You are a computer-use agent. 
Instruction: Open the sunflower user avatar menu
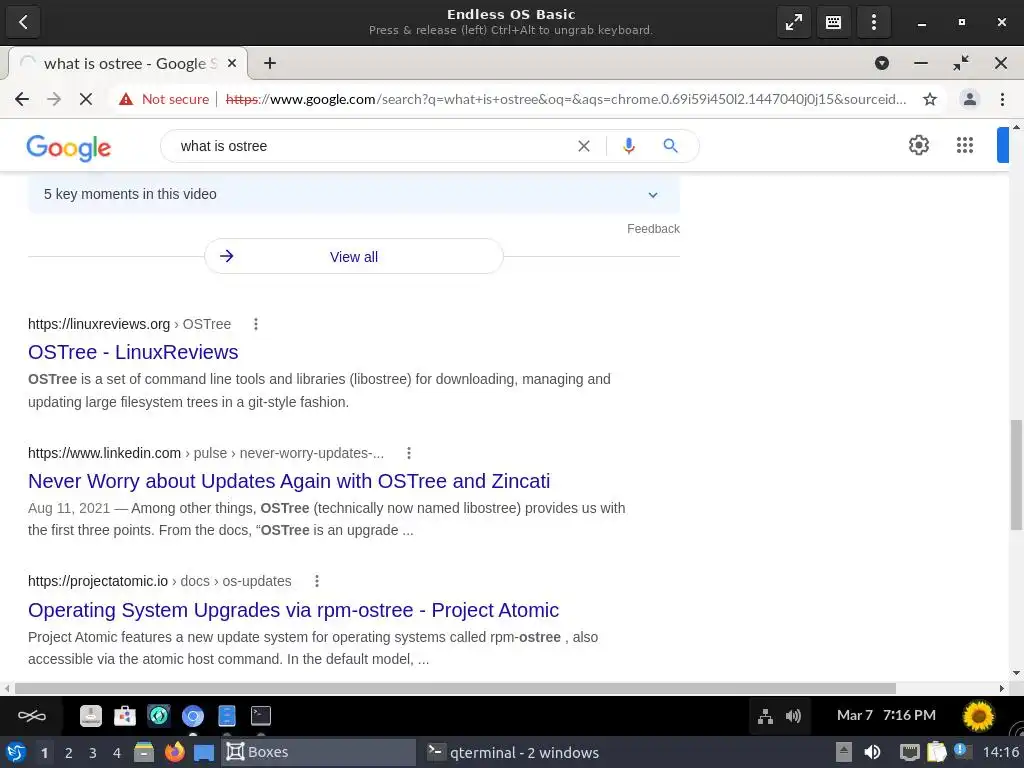978,716
